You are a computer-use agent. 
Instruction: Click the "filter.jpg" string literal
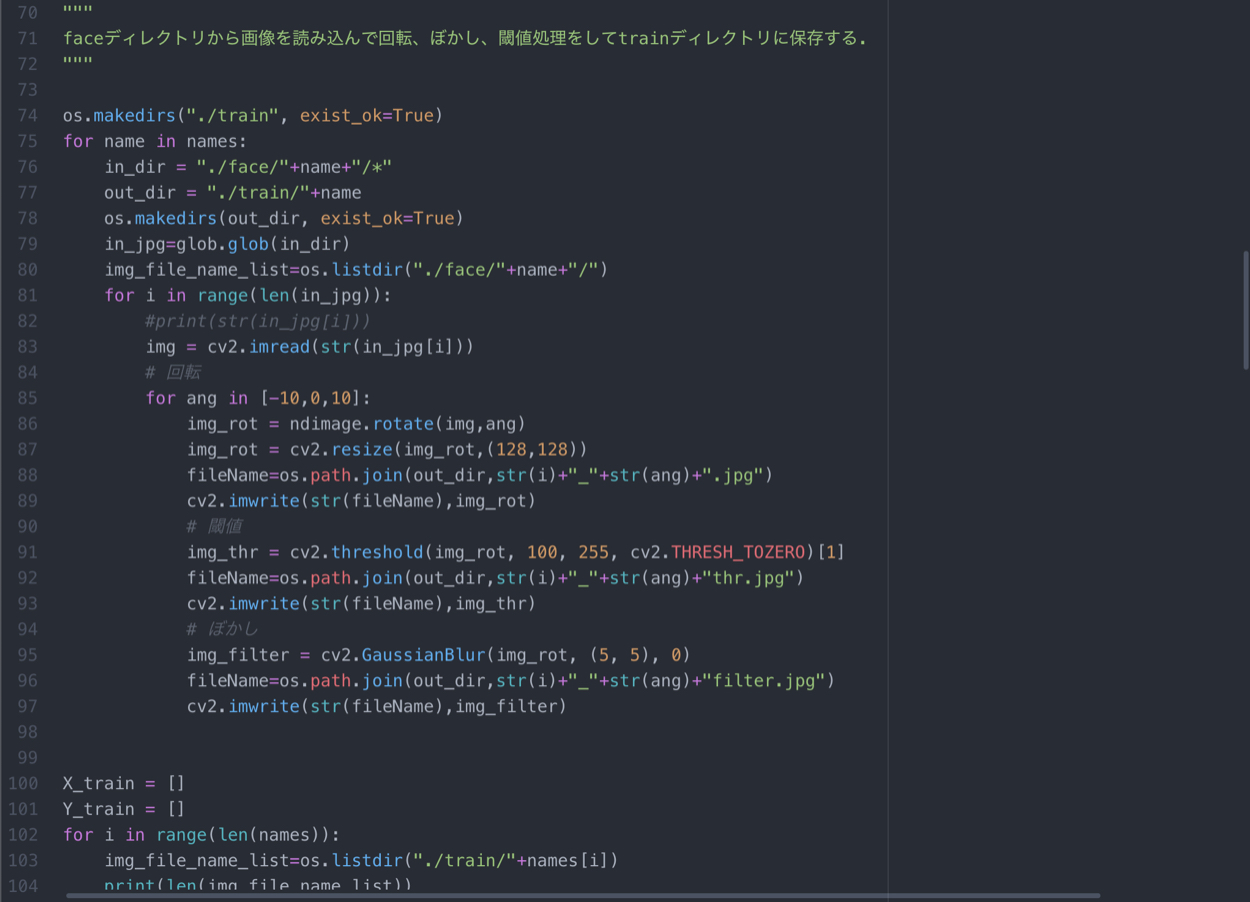(x=762, y=681)
